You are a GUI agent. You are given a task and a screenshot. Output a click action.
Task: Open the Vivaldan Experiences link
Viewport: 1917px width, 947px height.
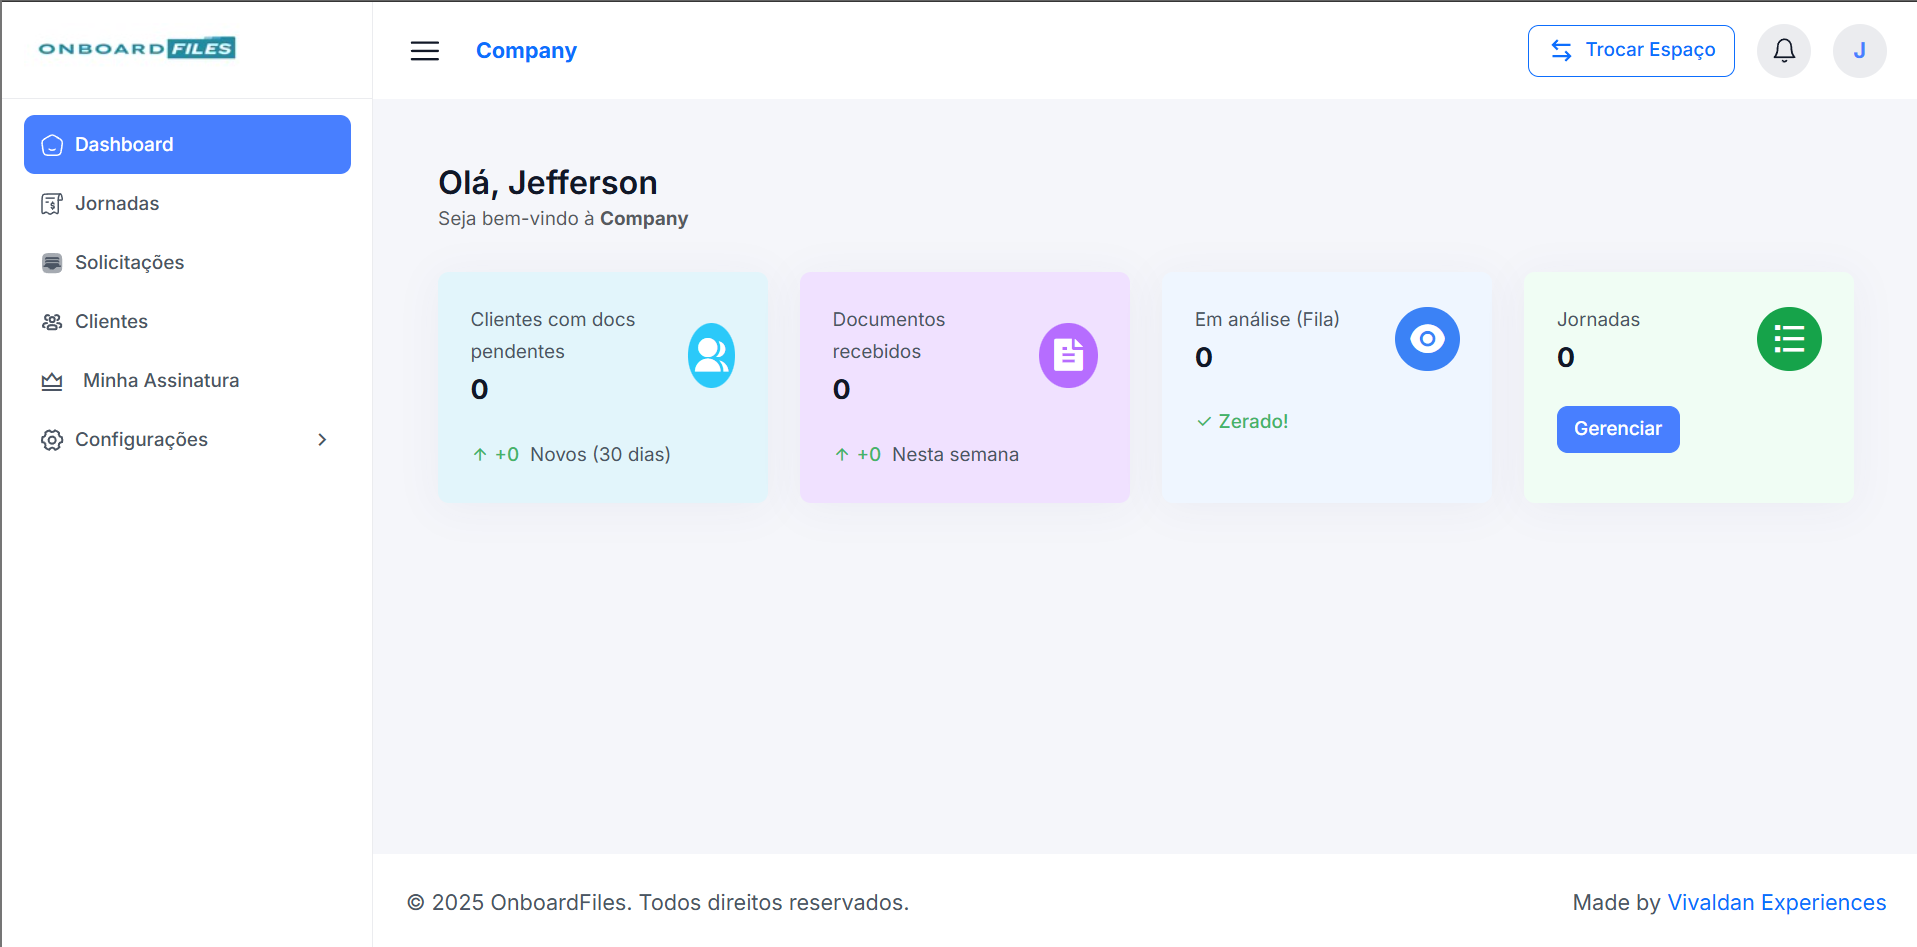click(x=1776, y=903)
